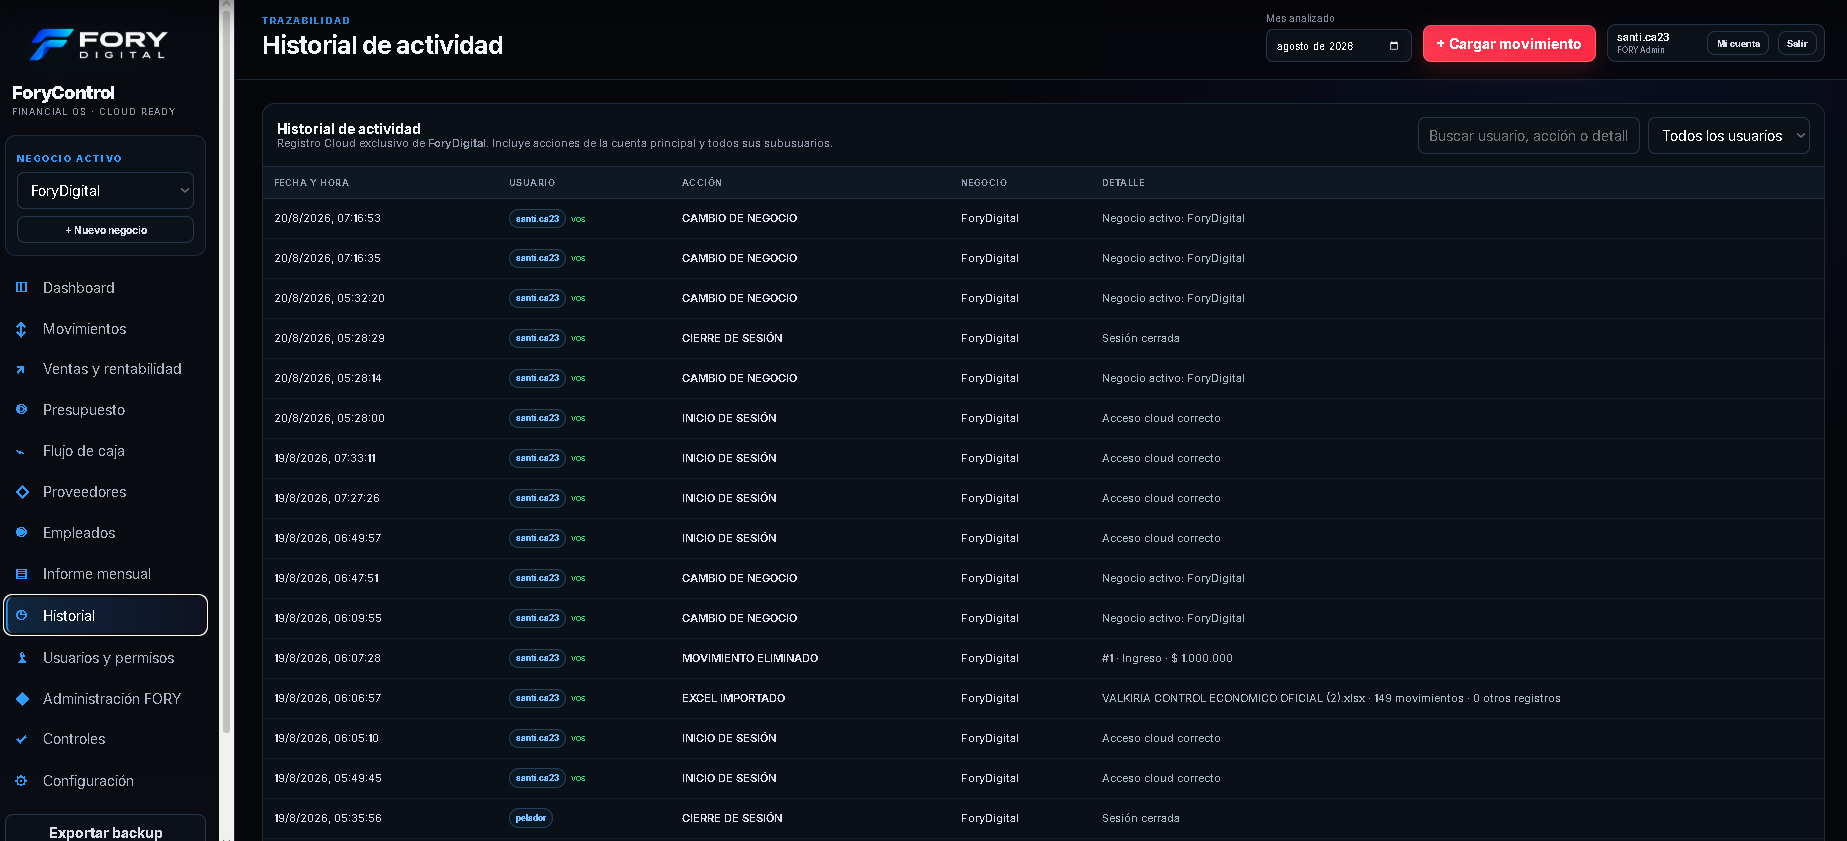
Task: Open Mi cuenta
Action: point(1738,44)
